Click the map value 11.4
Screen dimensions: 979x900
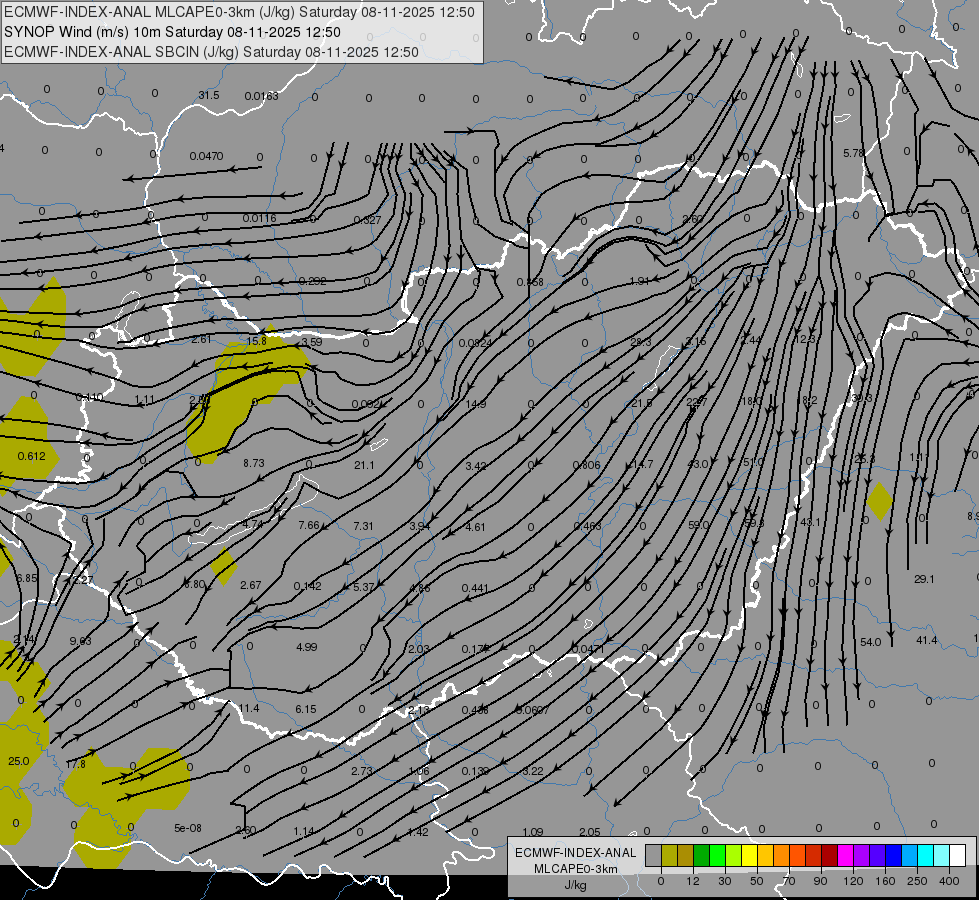(x=248, y=708)
